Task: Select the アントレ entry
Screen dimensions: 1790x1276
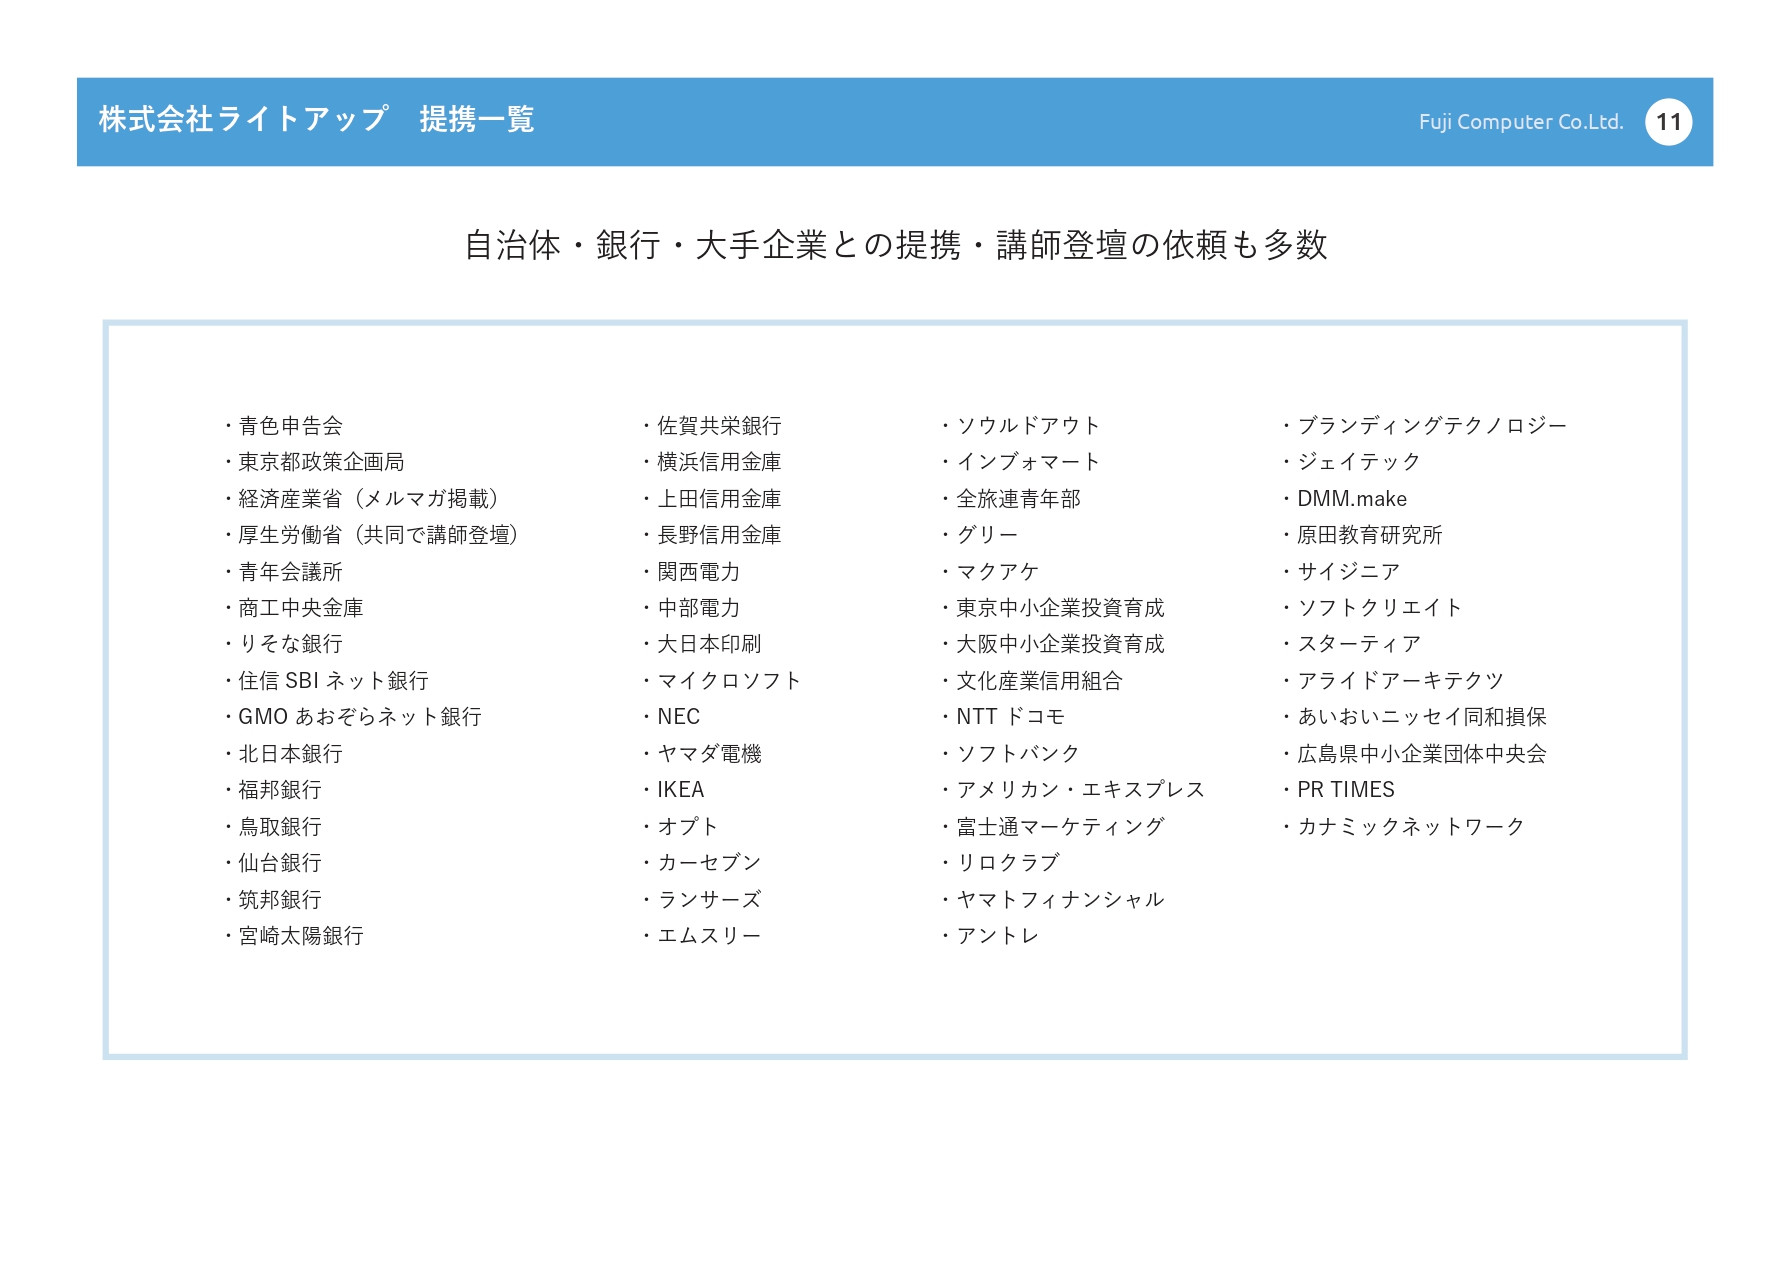Action: tap(990, 936)
